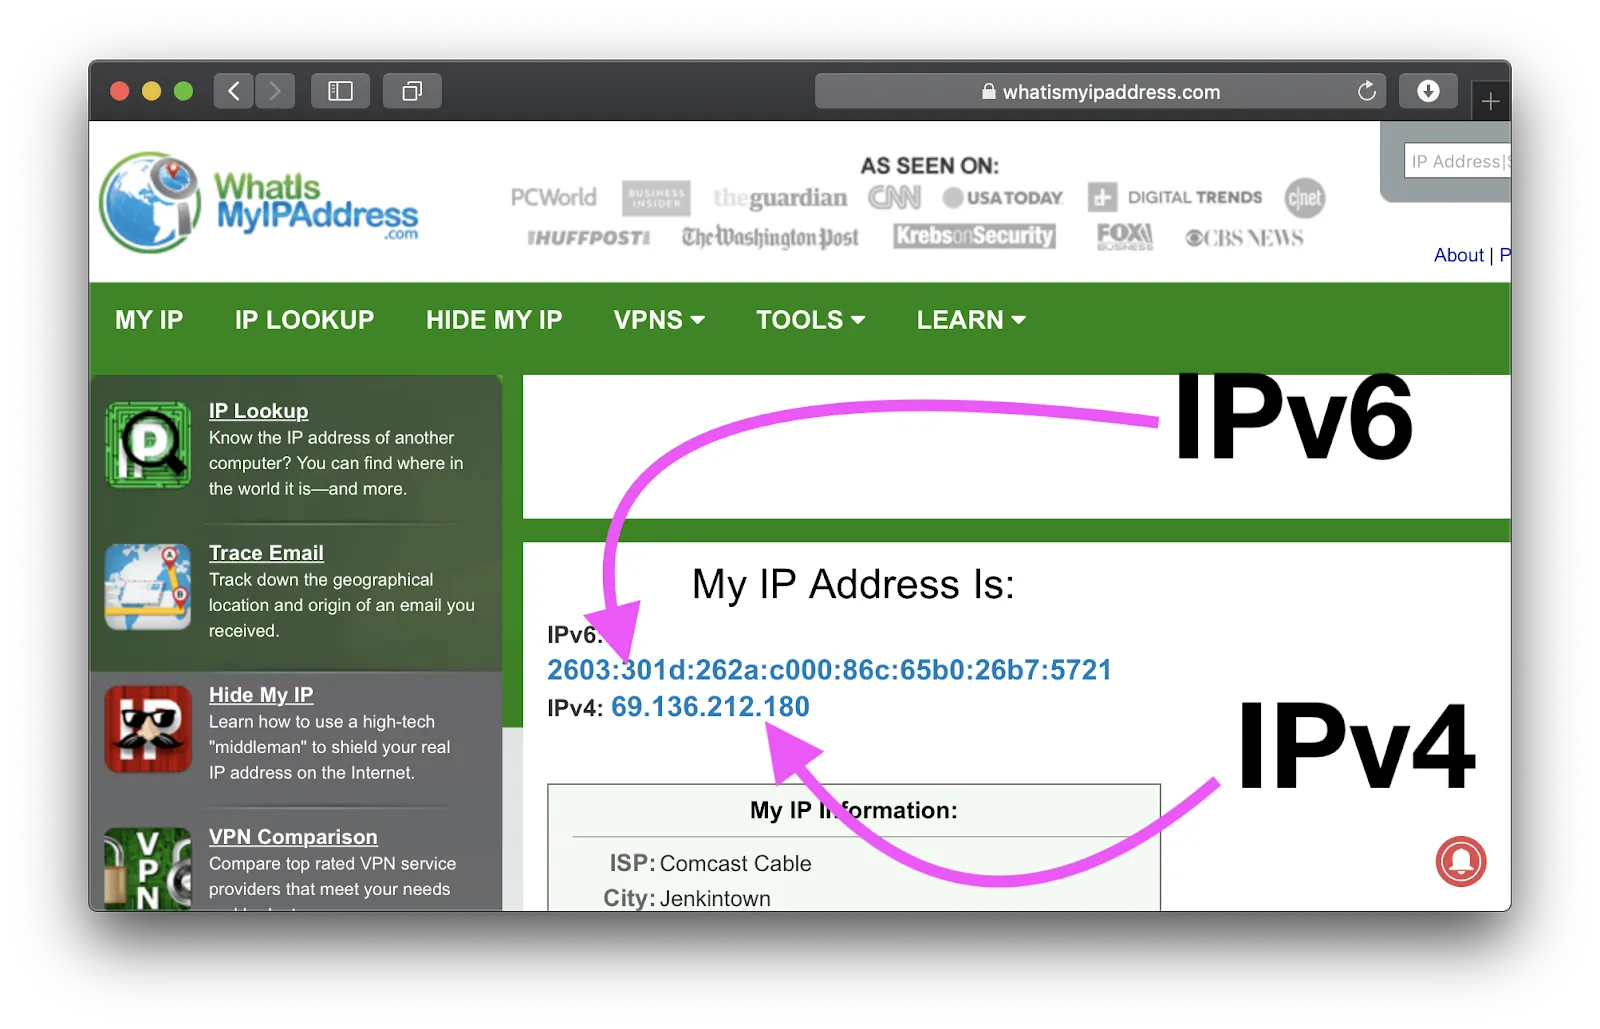Focus the IP Address search field
The image size is (1600, 1029).
(1457, 161)
